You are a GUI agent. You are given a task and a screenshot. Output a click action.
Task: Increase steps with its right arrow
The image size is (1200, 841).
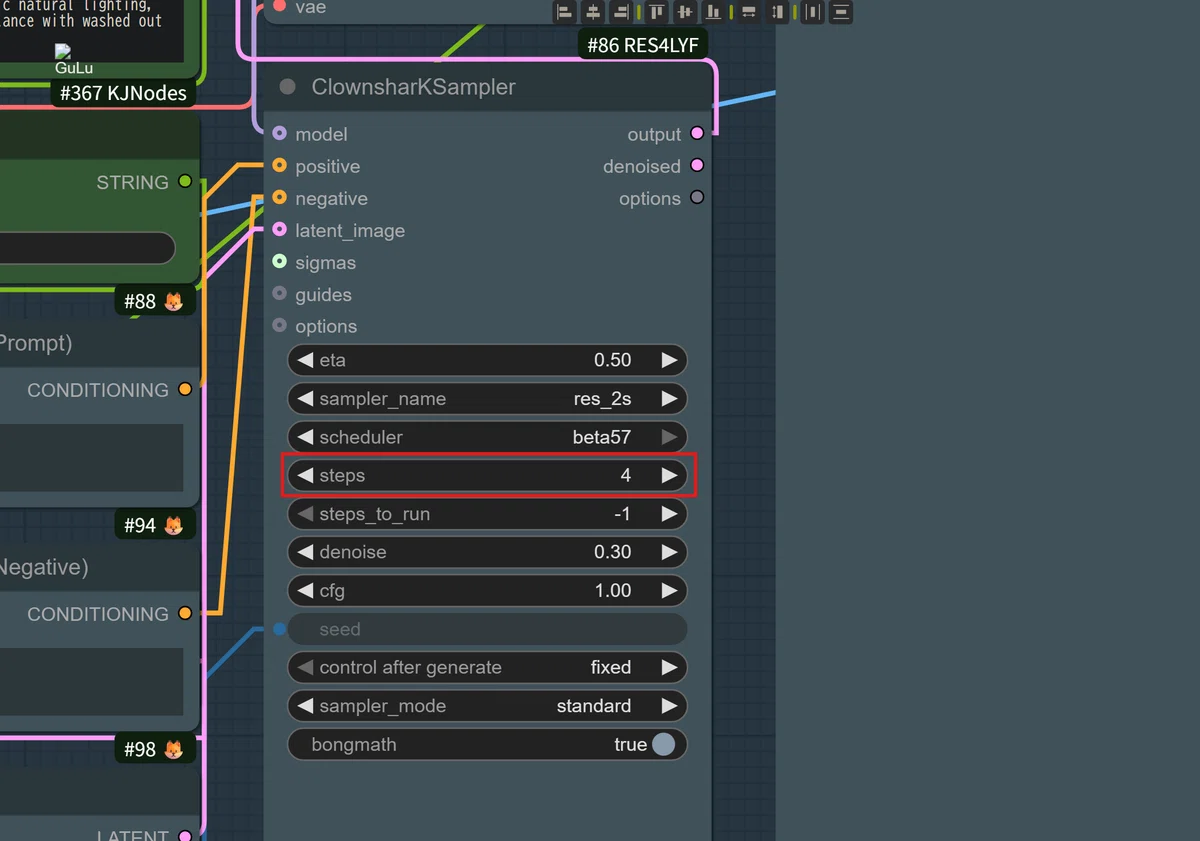669,475
